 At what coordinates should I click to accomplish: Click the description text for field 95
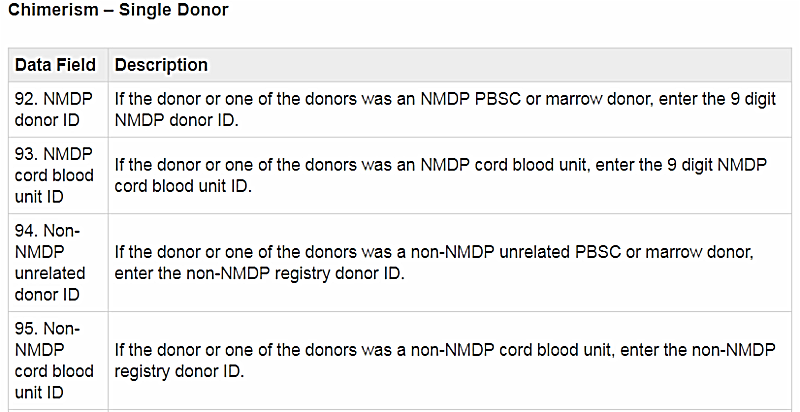440,360
